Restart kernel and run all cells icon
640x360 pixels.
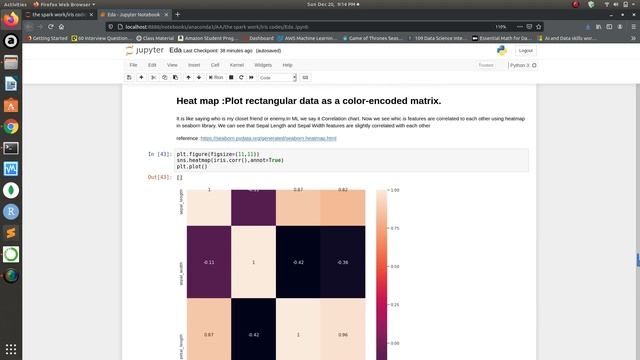point(251,78)
